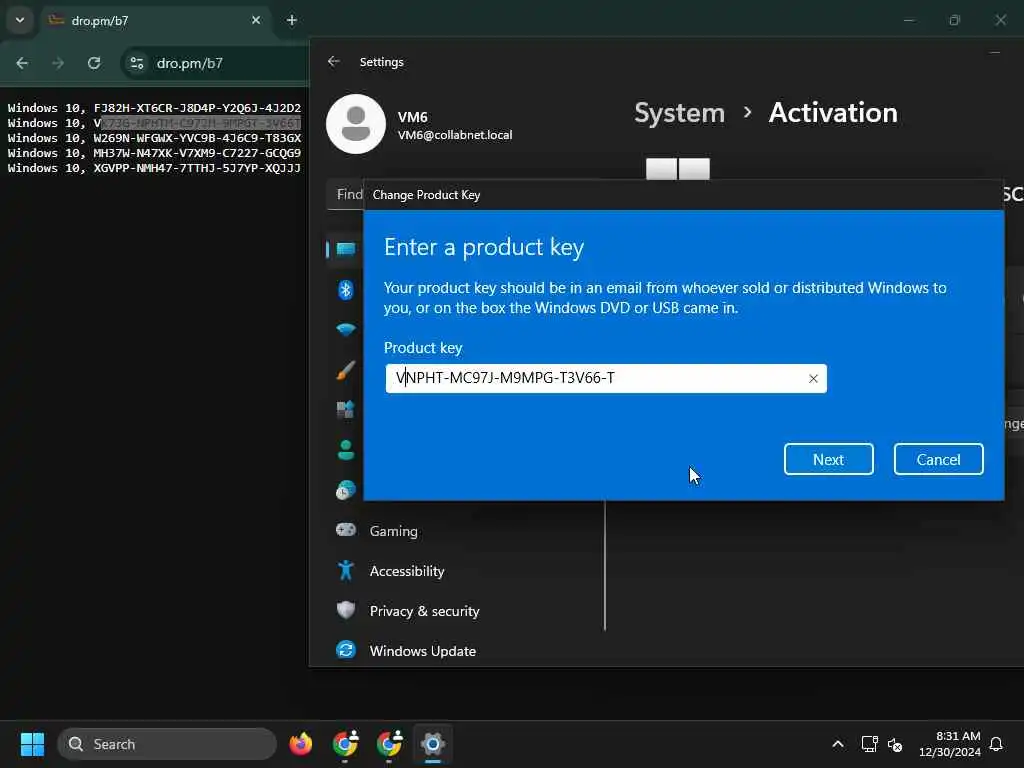Open Apps icon in Settings sidebar
Viewport: 1024px width, 768px height.
tap(345, 409)
